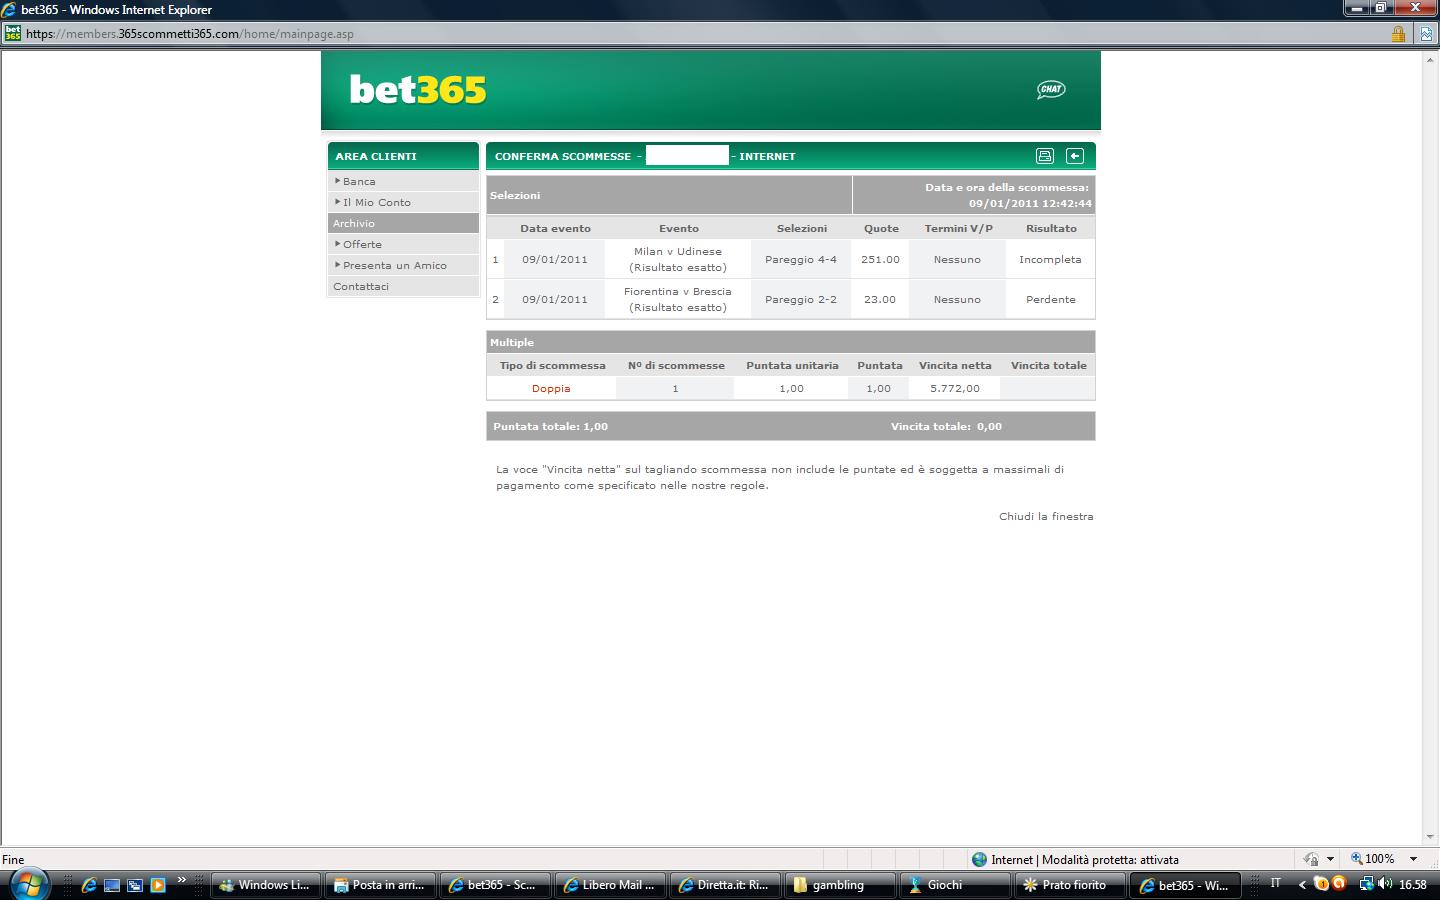1440x900 pixels.
Task: Switch to Posta in arrivo taskbar window
Action: pyautogui.click(x=381, y=885)
